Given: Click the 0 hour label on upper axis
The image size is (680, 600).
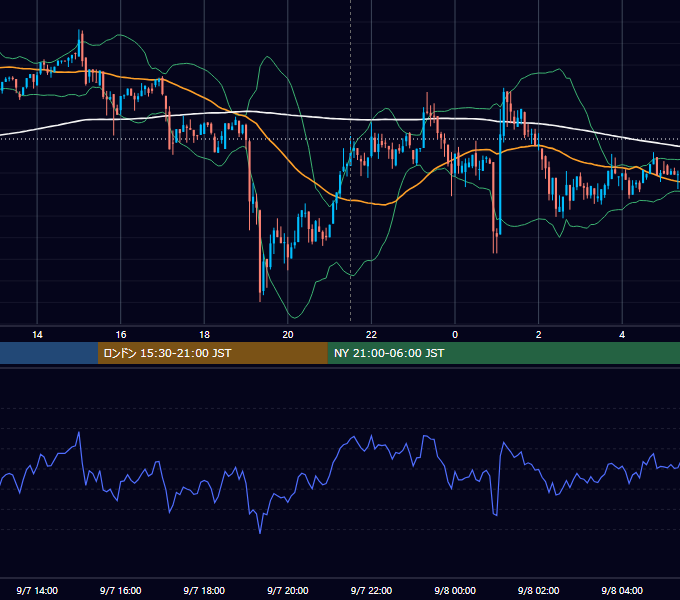Looking at the screenshot, I should pyautogui.click(x=455, y=335).
